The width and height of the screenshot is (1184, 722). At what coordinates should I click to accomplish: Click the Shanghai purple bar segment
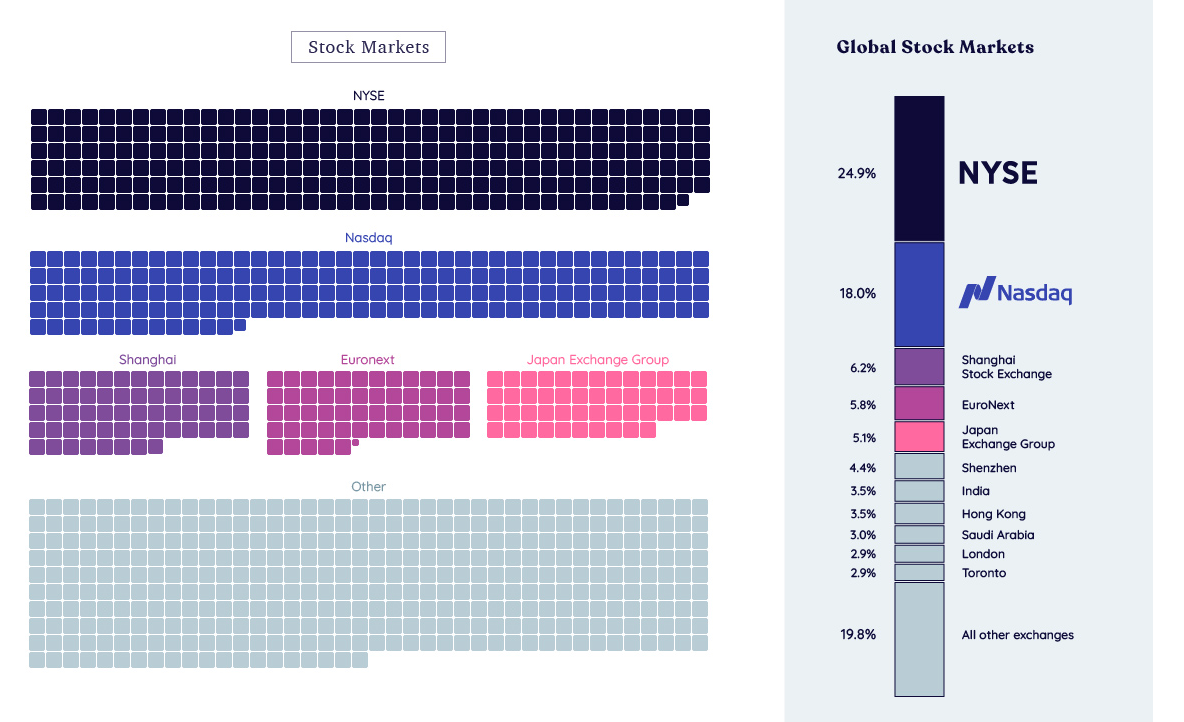click(919, 366)
